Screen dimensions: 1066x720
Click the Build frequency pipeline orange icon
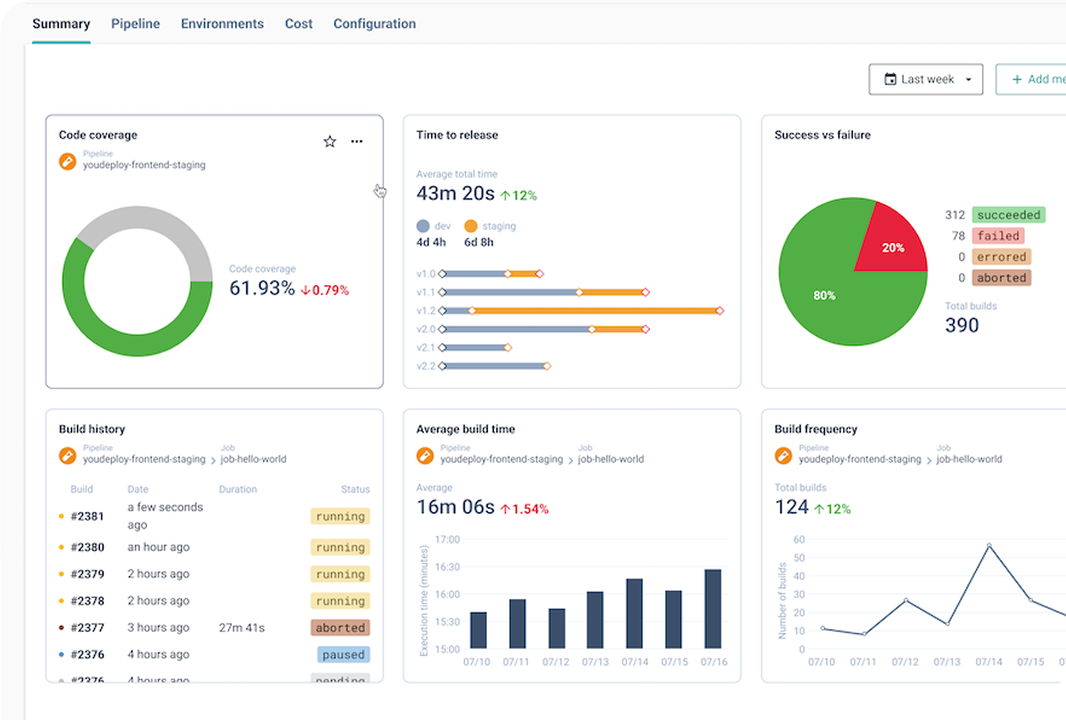pos(783,456)
